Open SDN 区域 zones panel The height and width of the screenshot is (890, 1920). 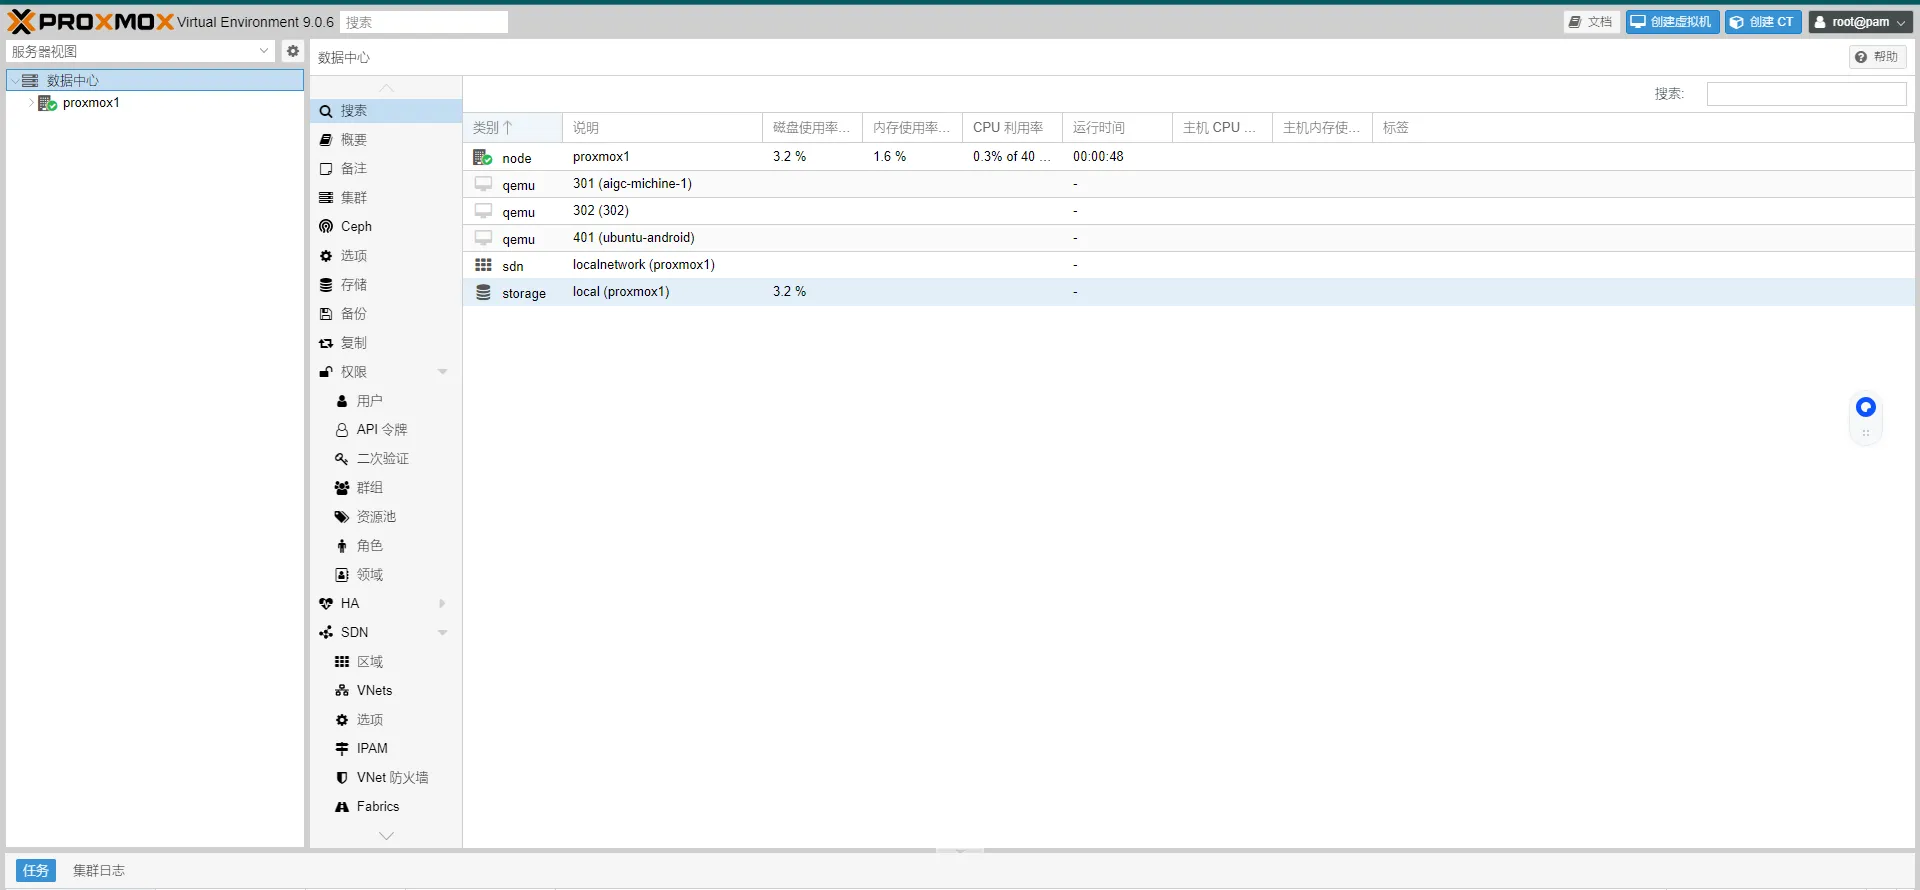pyautogui.click(x=386, y=662)
